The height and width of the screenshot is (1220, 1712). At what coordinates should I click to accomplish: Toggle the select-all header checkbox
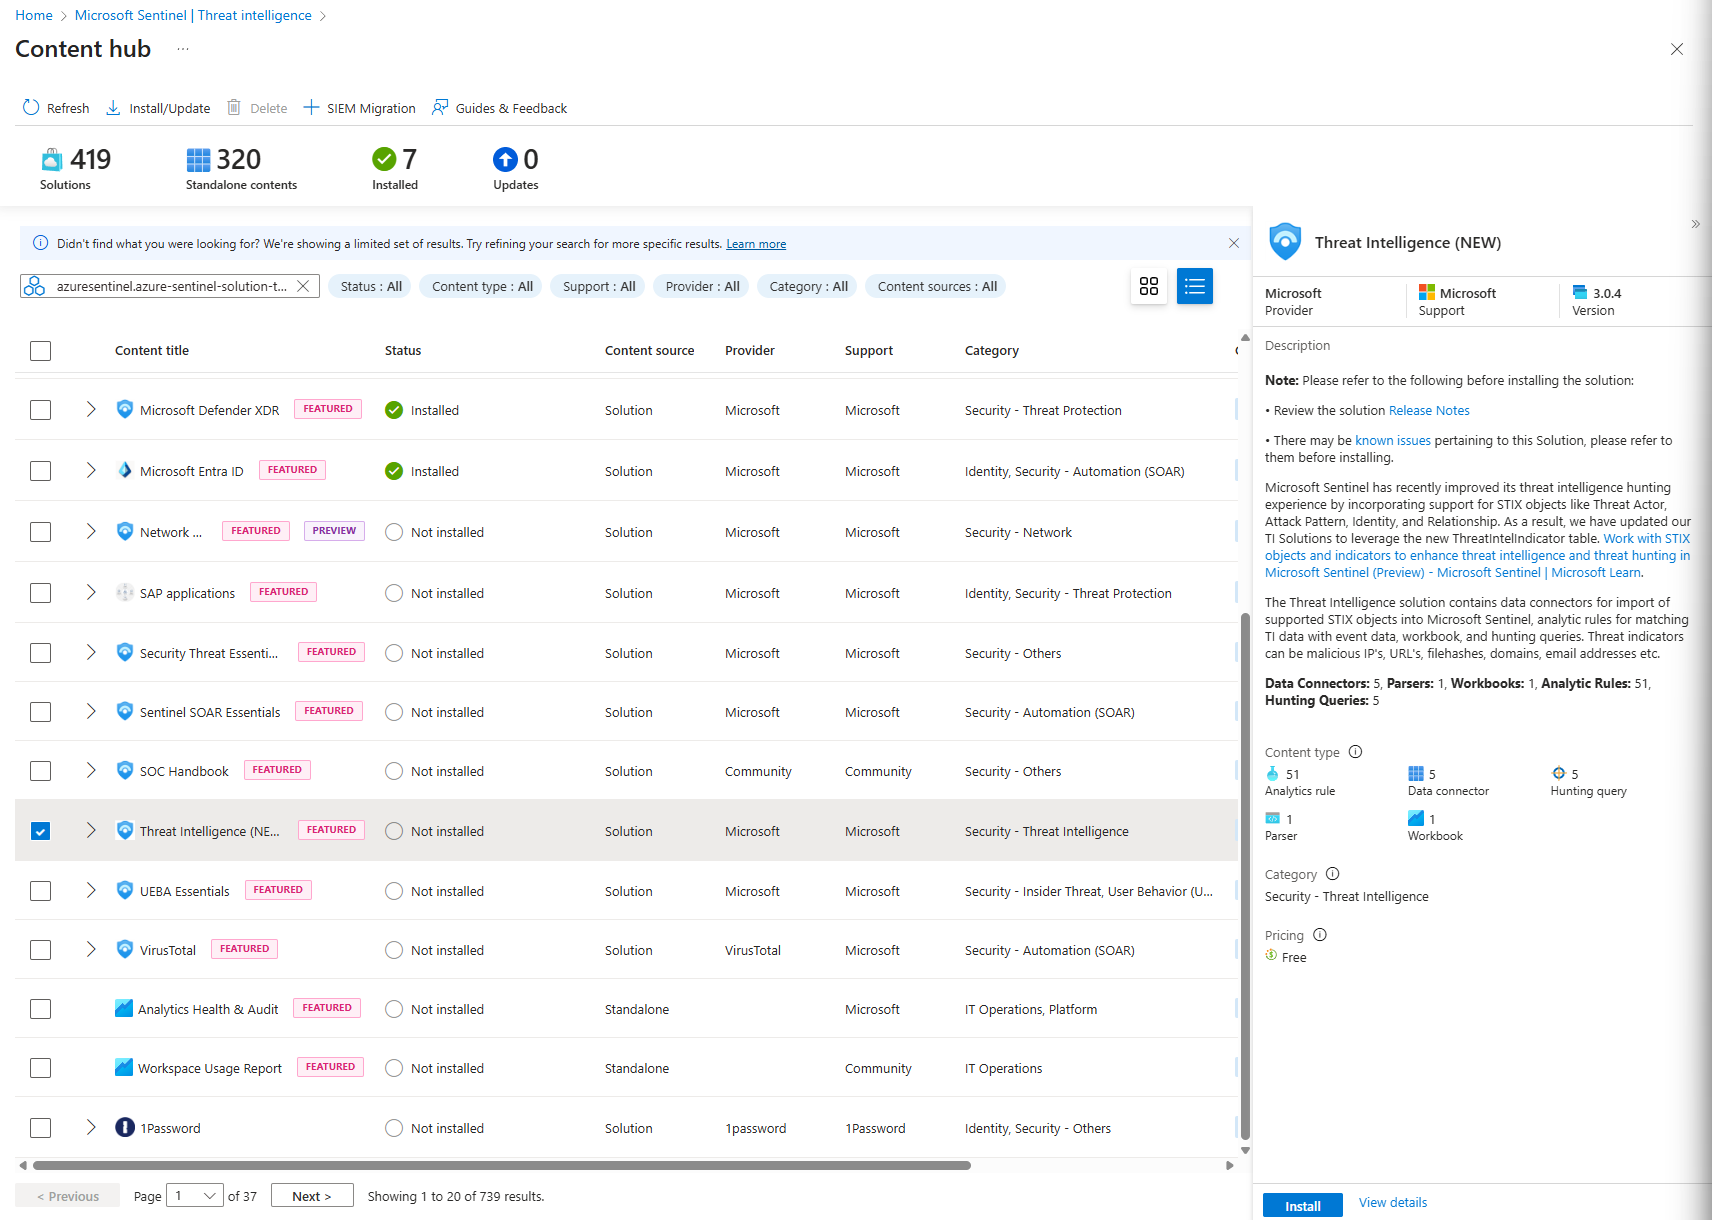point(40,351)
